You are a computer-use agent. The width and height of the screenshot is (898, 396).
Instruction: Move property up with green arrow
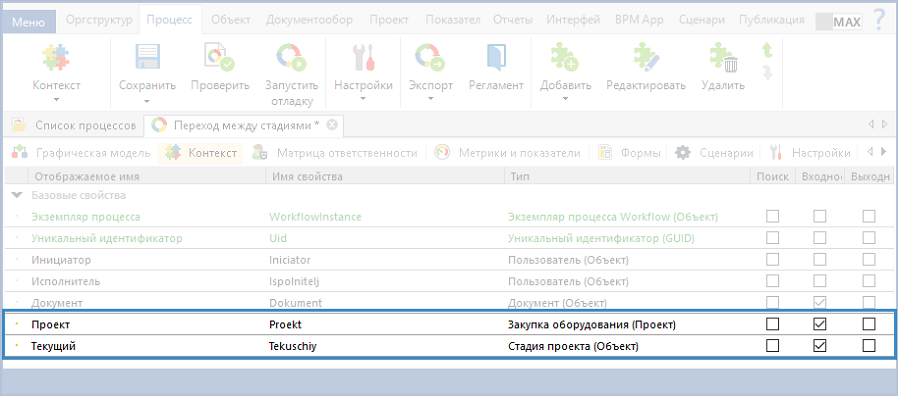pyautogui.click(x=767, y=50)
